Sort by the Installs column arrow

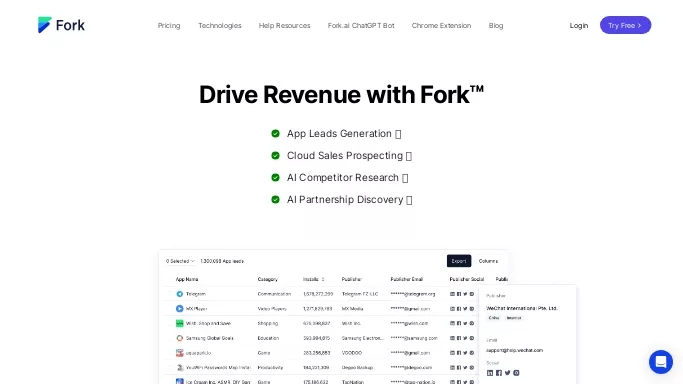tap(323, 280)
